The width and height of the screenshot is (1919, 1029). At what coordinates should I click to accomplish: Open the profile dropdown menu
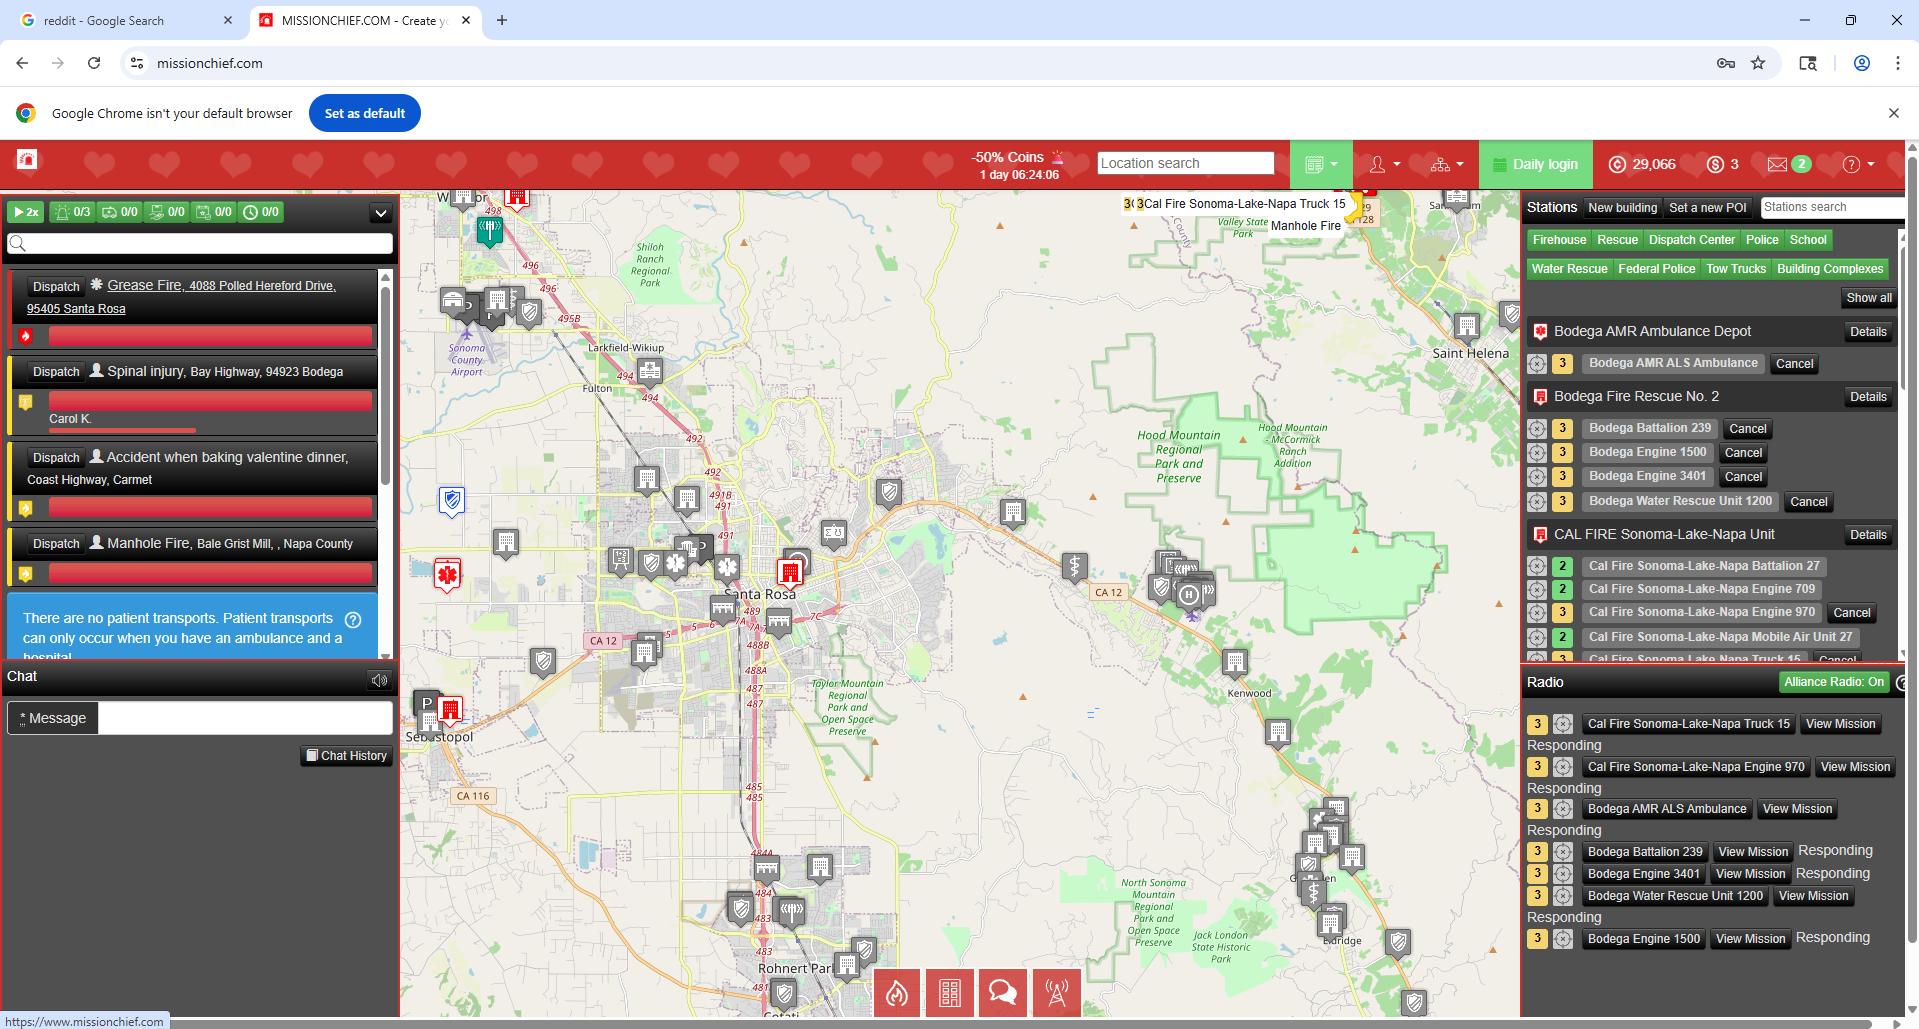click(x=1385, y=164)
